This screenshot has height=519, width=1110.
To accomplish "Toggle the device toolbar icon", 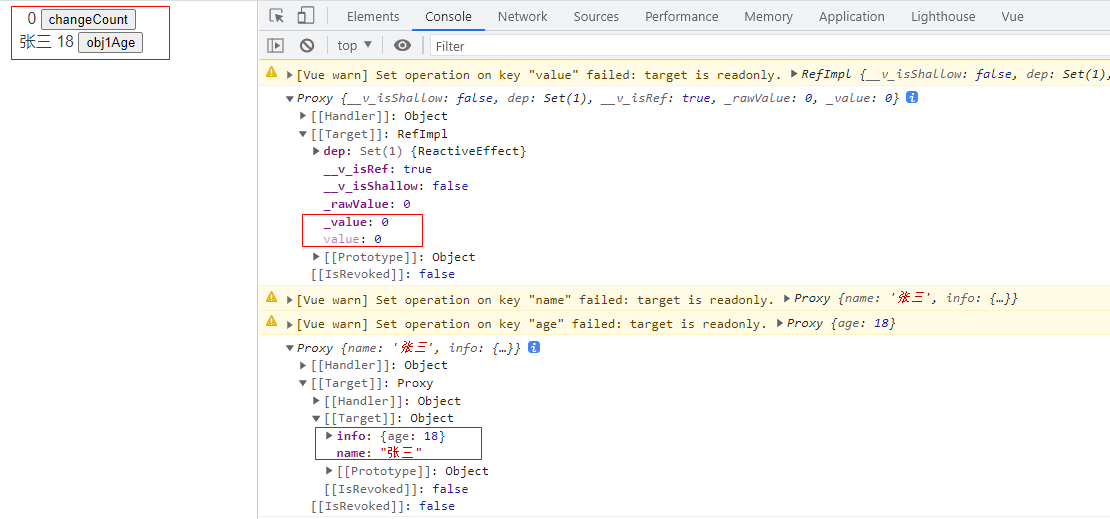I will coord(306,16).
